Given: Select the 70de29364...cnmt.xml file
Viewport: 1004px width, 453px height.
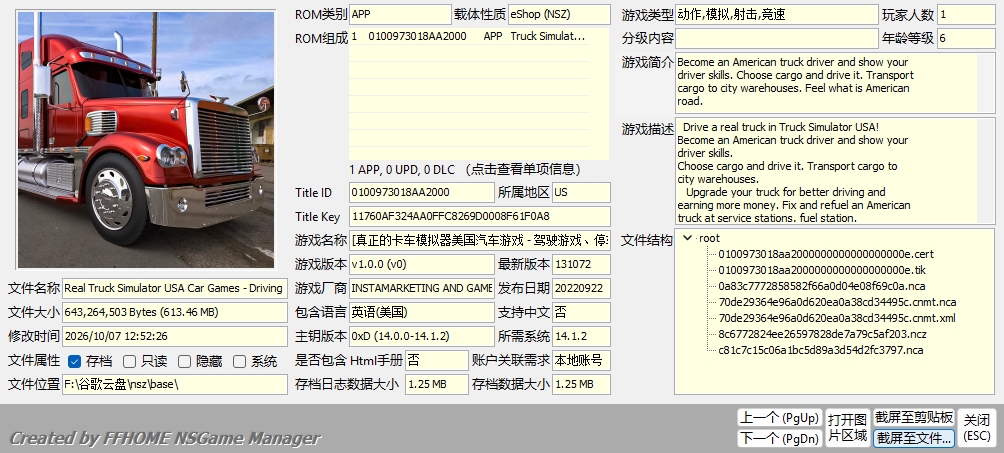Looking at the screenshot, I should click(836, 318).
